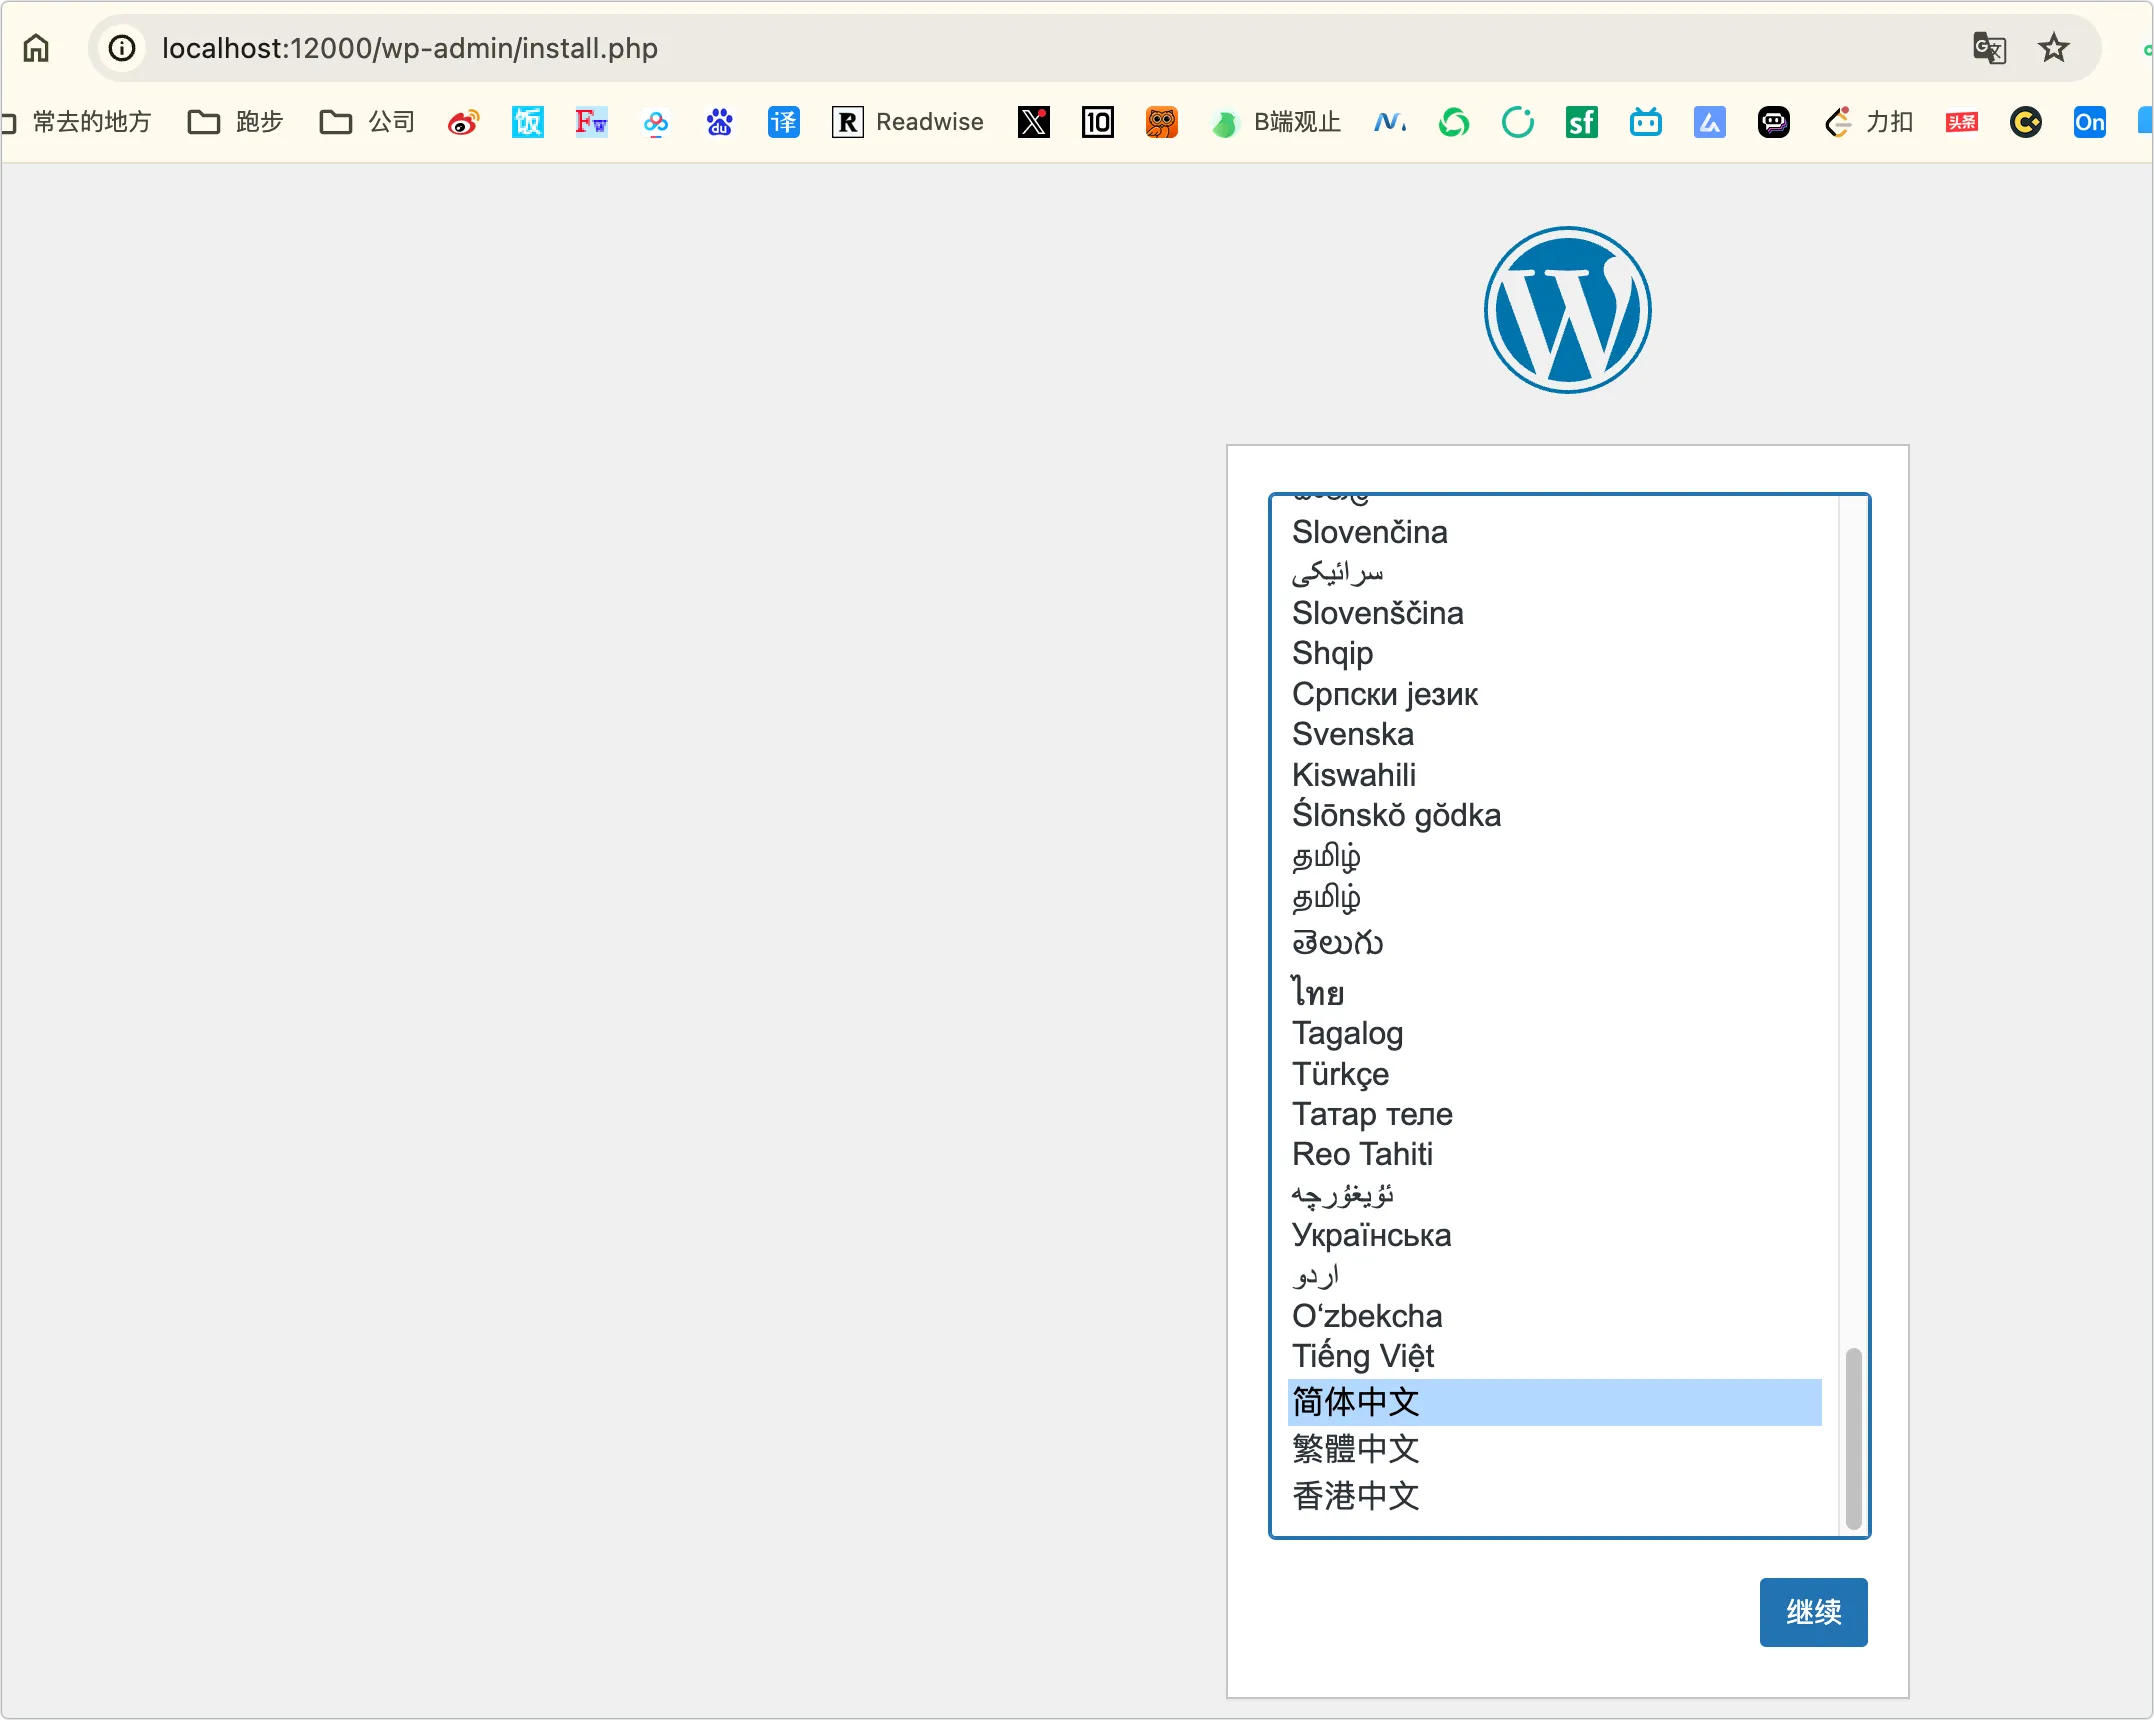Image resolution: width=2154 pixels, height=1720 pixels.
Task: Open the Weibo bookmark icon
Action: [463, 122]
